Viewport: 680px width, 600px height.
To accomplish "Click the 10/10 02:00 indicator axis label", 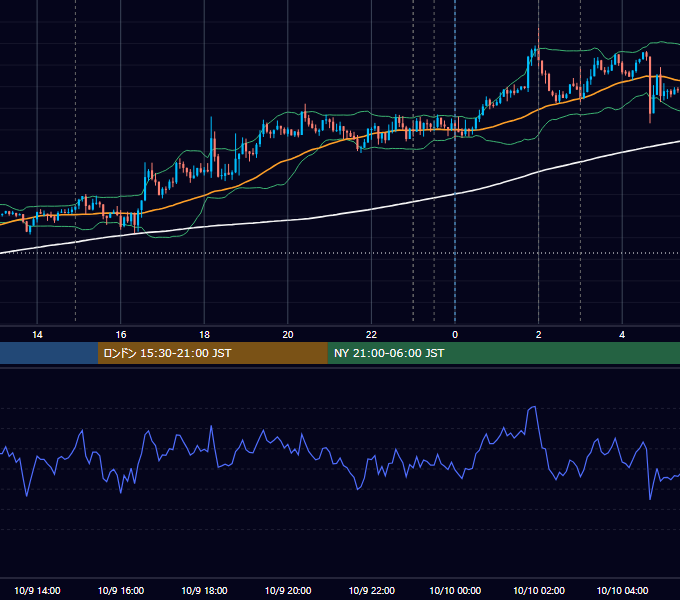I will [x=539, y=590].
